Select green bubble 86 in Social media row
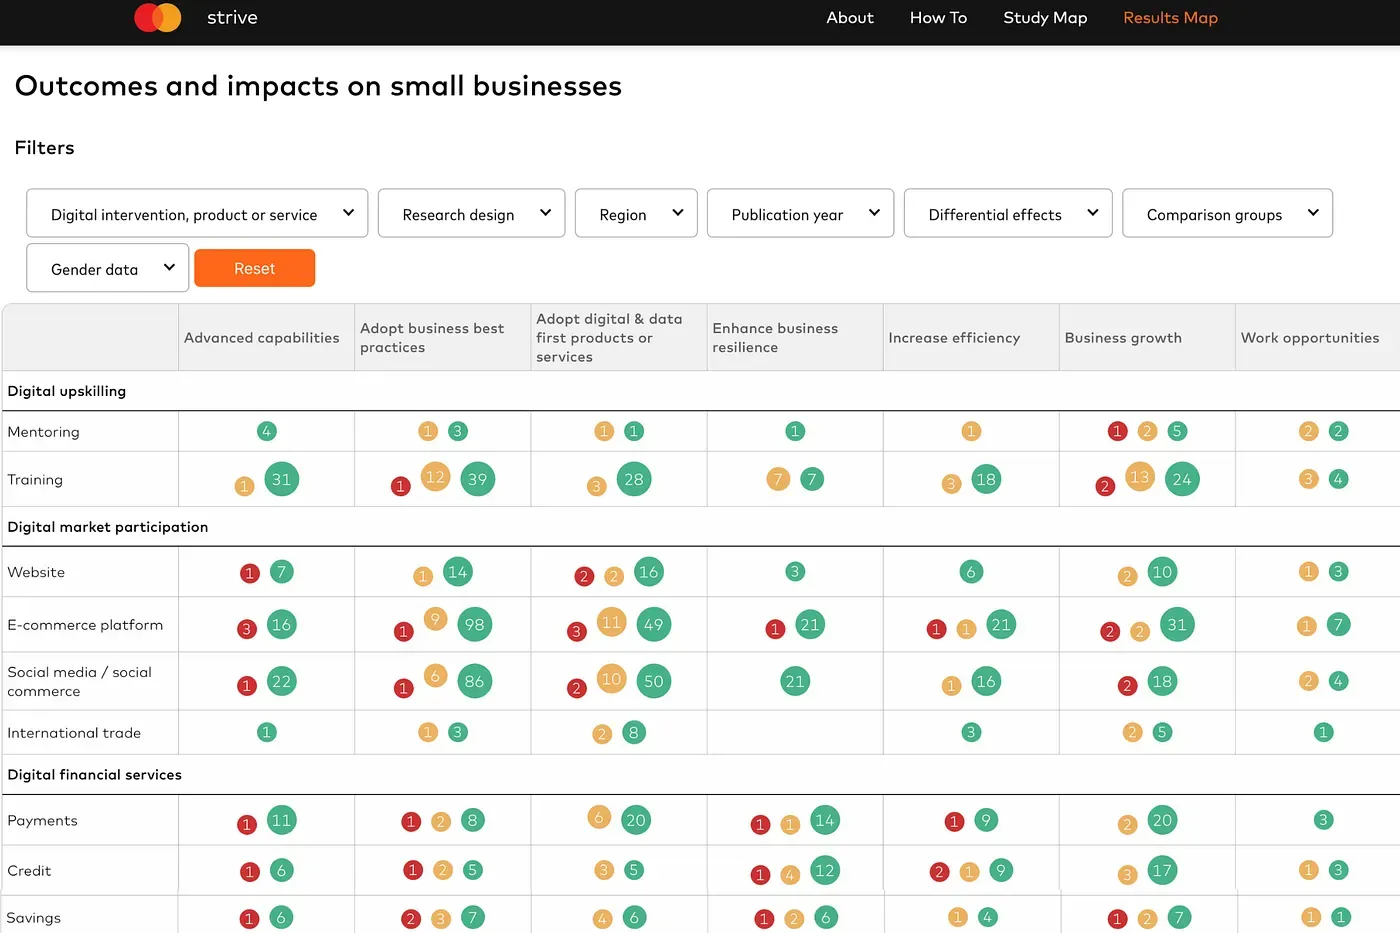1400x933 pixels. pos(474,682)
